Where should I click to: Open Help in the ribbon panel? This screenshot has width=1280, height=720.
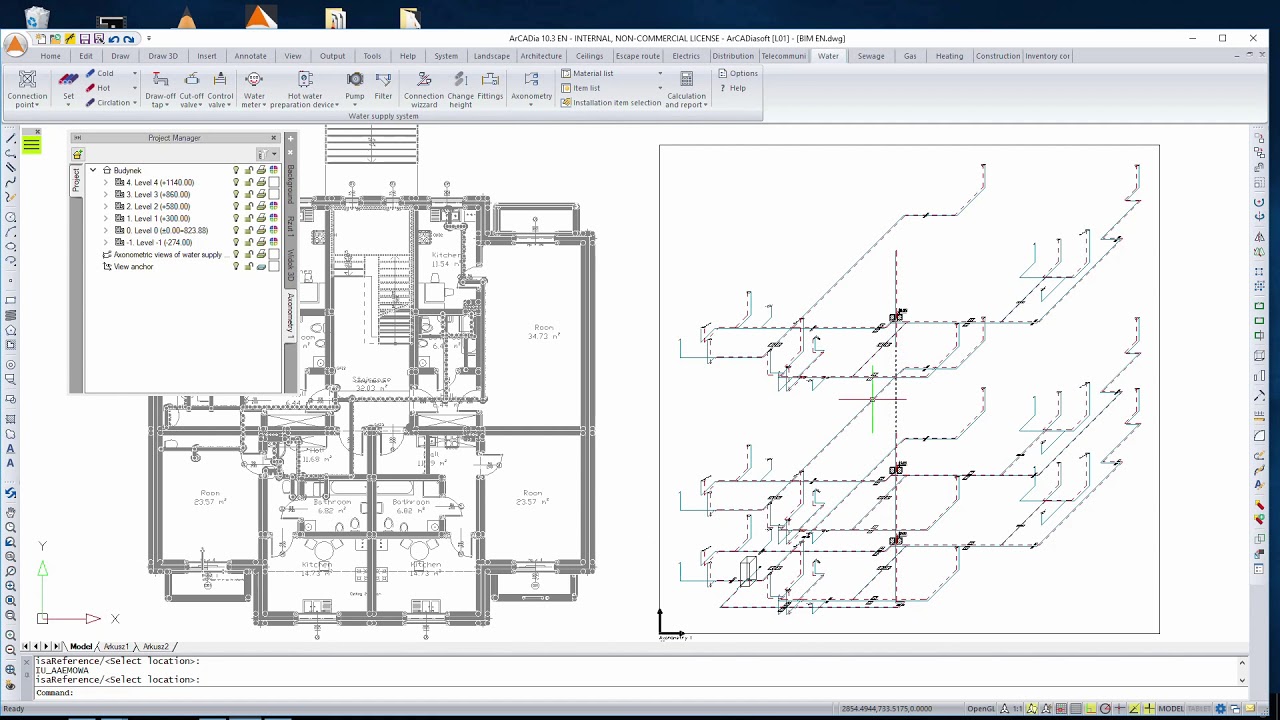732,88
